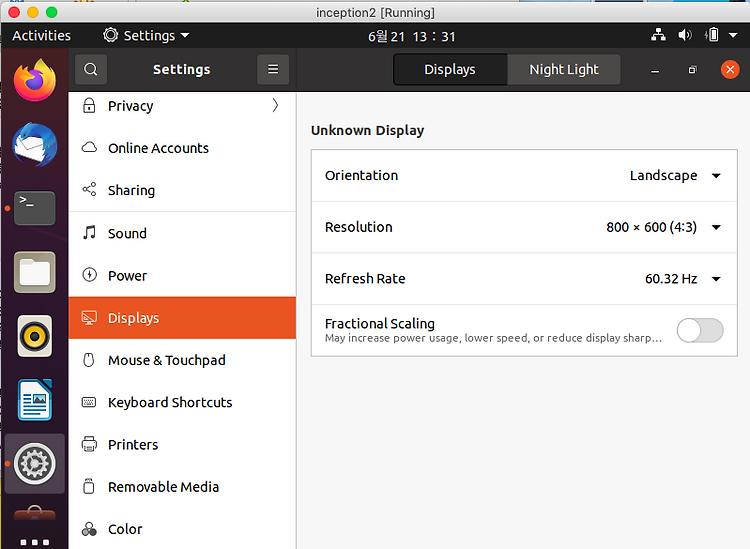Open Sharing settings label
750x549 pixels.
pyautogui.click(x=131, y=190)
